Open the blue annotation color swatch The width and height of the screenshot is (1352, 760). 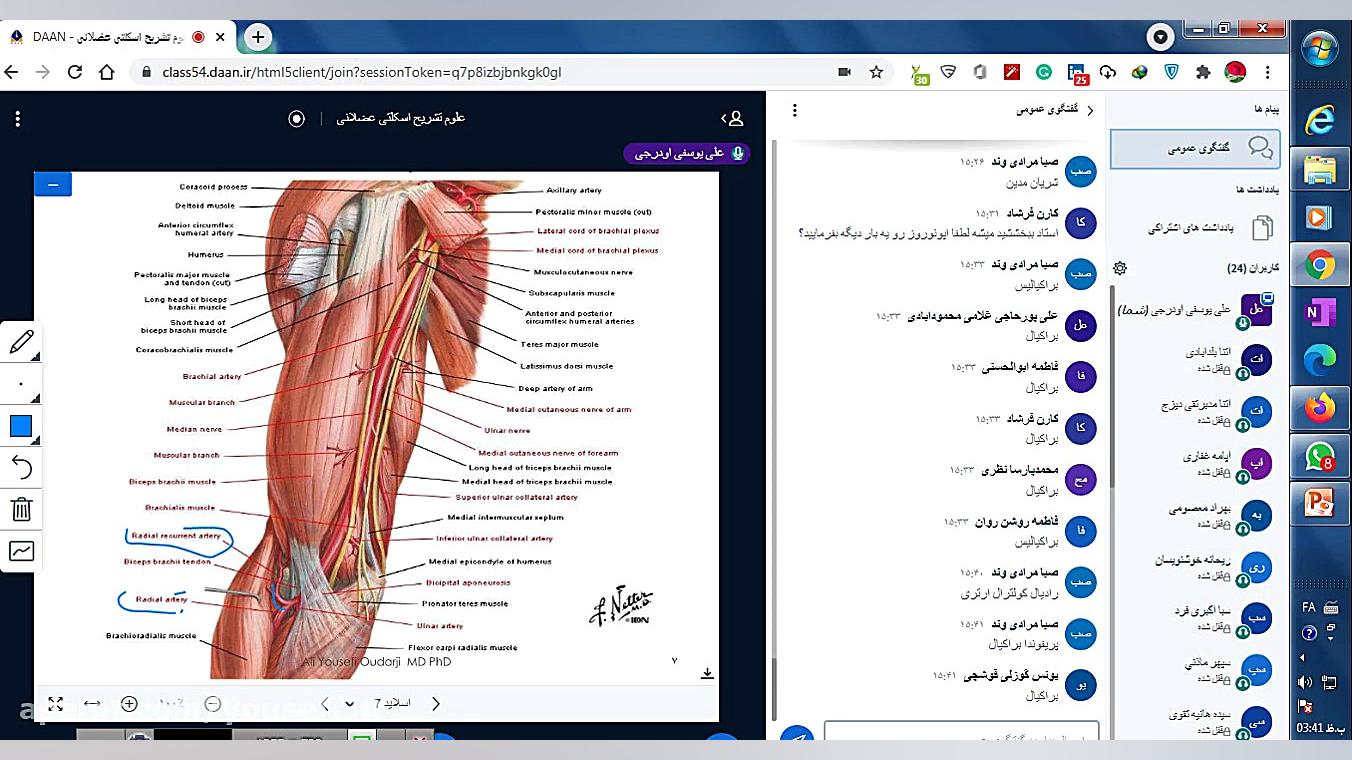click(x=22, y=427)
